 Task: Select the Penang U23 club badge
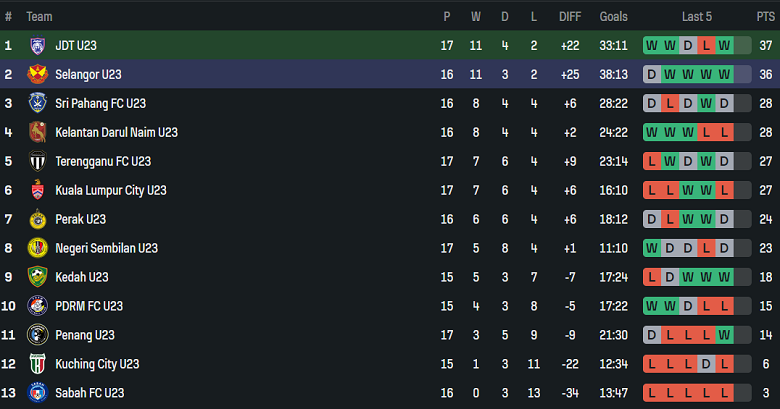click(x=38, y=335)
